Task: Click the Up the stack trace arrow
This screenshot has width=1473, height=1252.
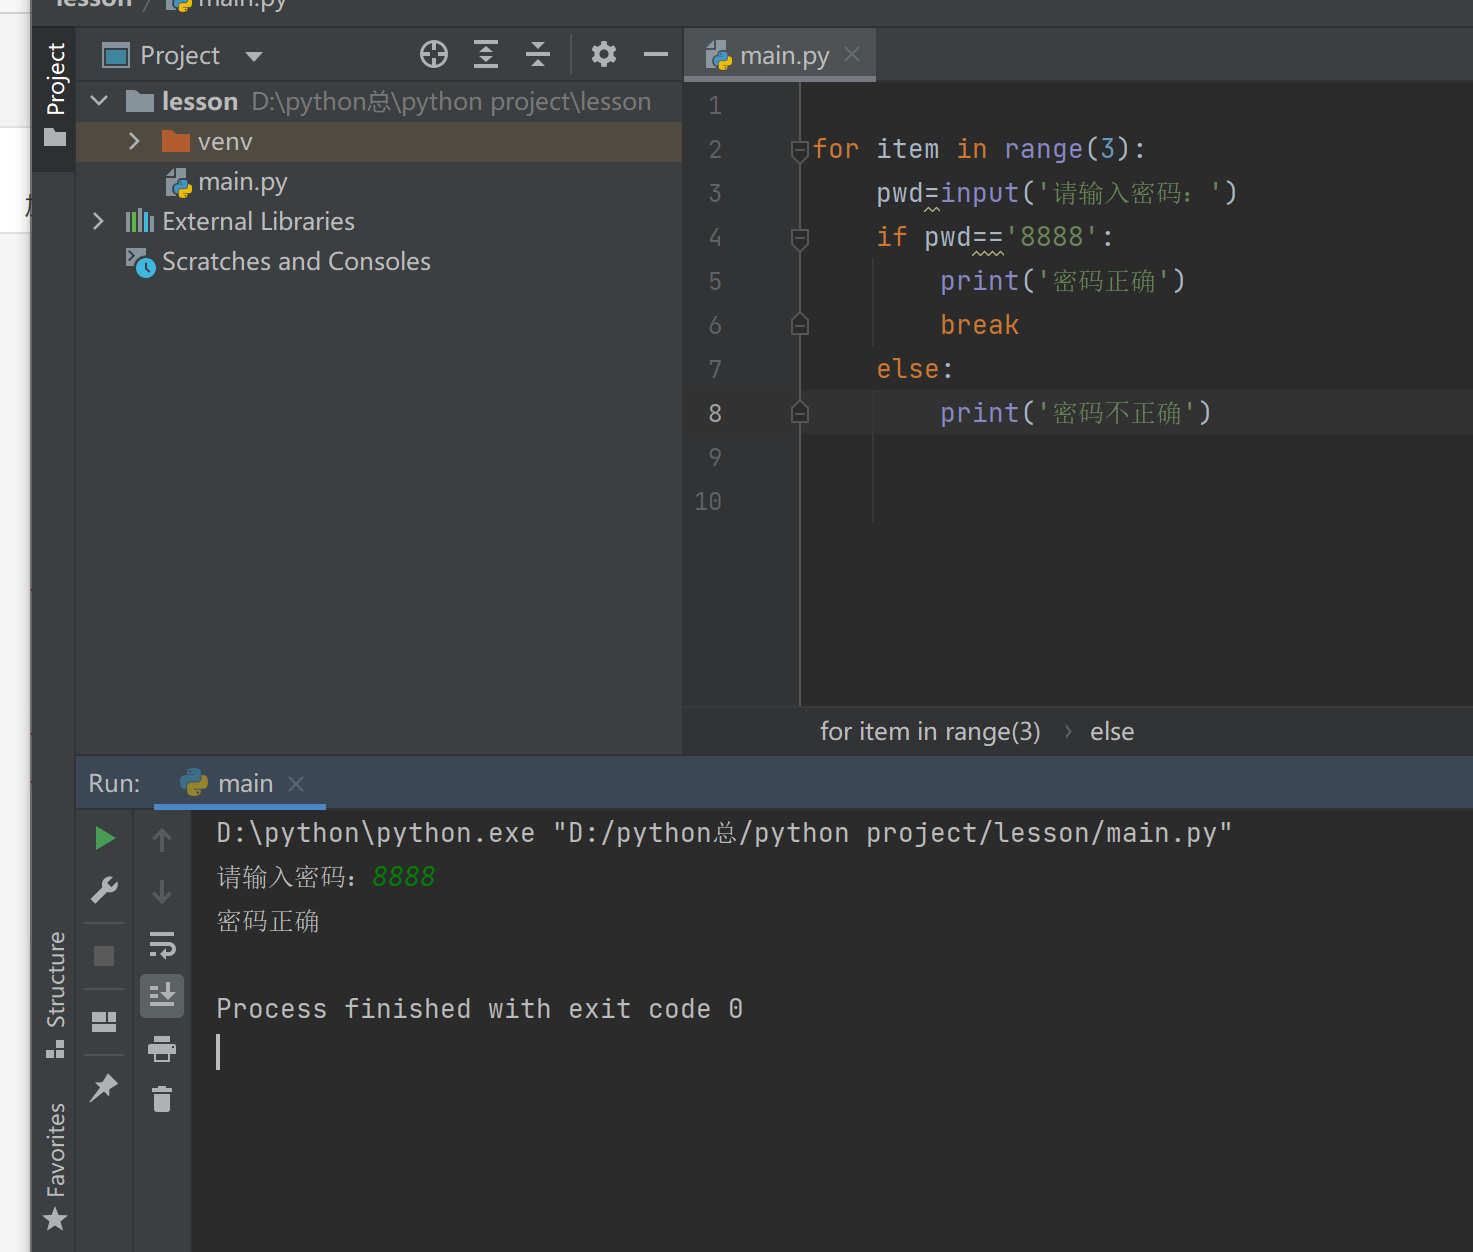Action: 162,839
